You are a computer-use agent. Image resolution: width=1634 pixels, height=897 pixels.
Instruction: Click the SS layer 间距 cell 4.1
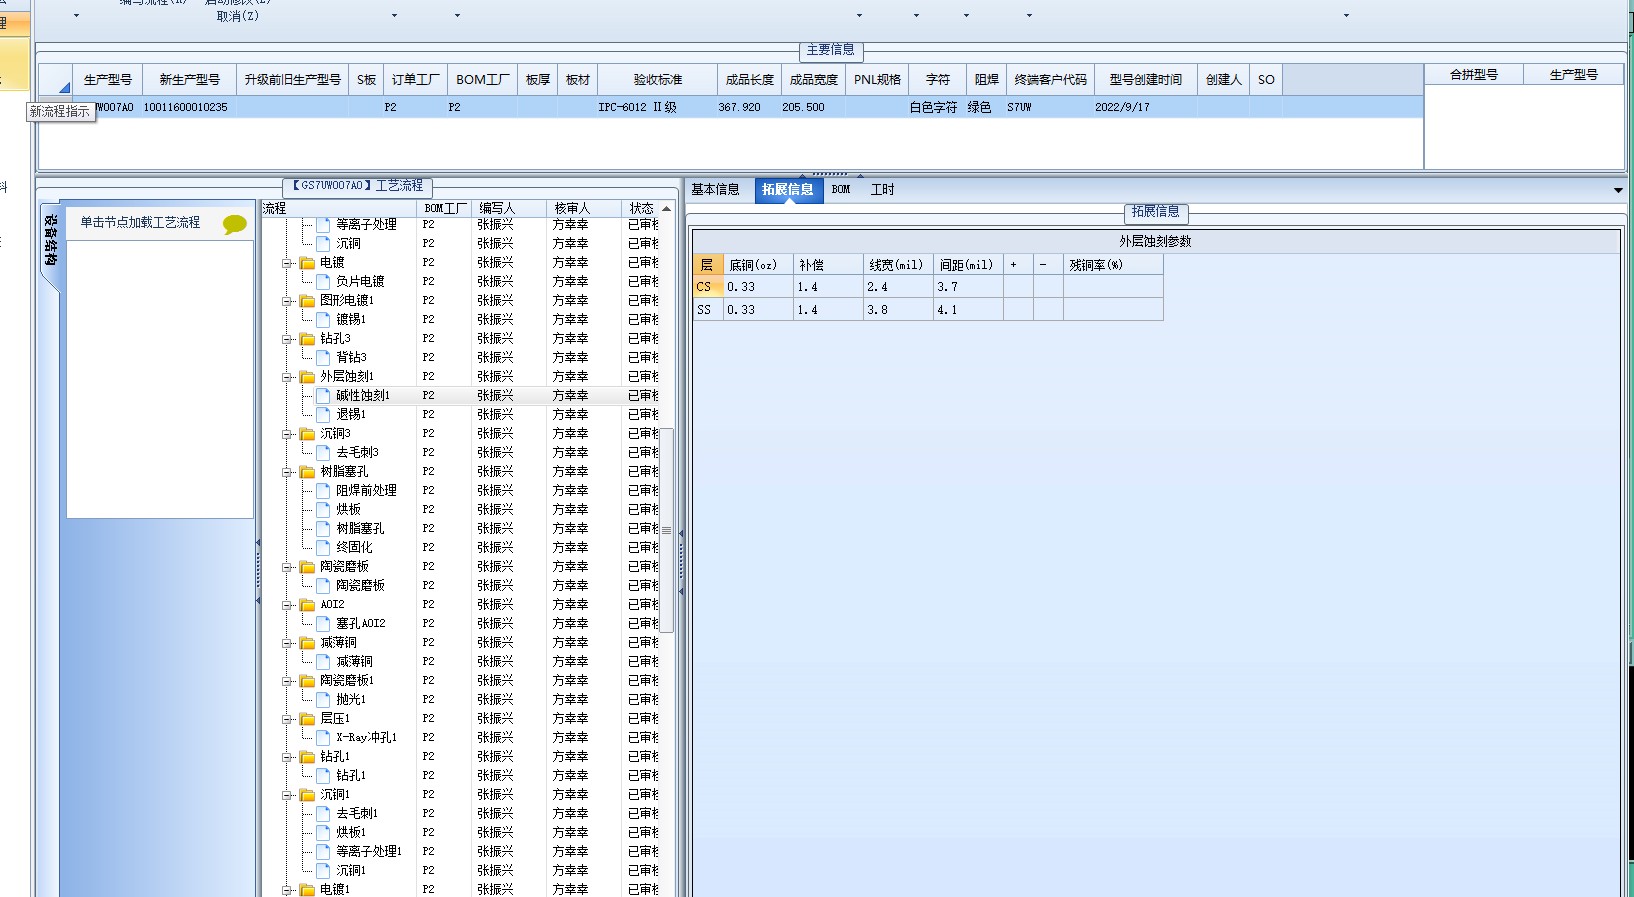[968, 310]
